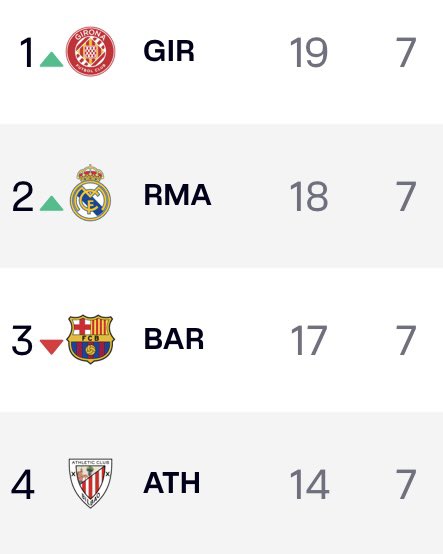This screenshot has width=443, height=554.
Task: Open the BAR team name link
Action: (174, 338)
